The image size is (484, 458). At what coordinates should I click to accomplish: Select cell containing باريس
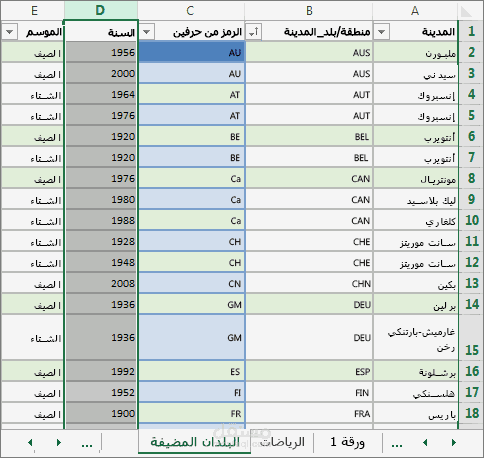[x=415, y=413]
